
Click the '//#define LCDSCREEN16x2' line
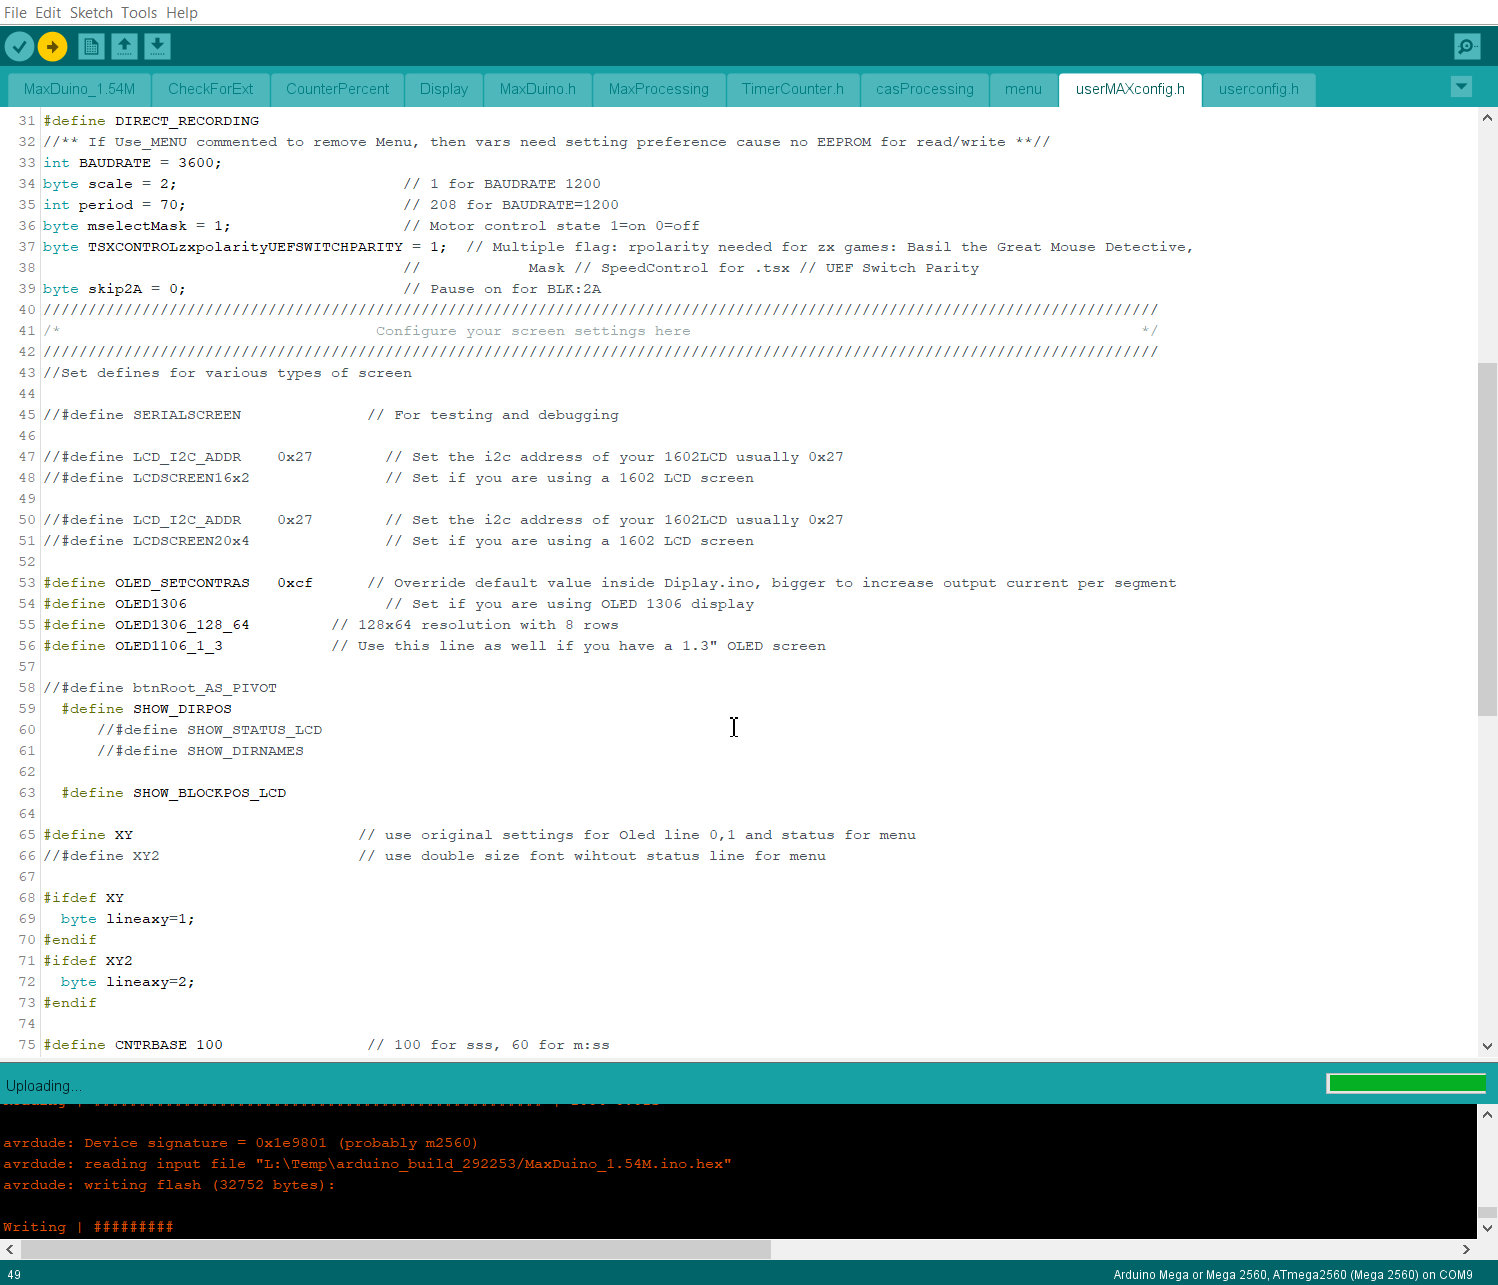click(146, 478)
